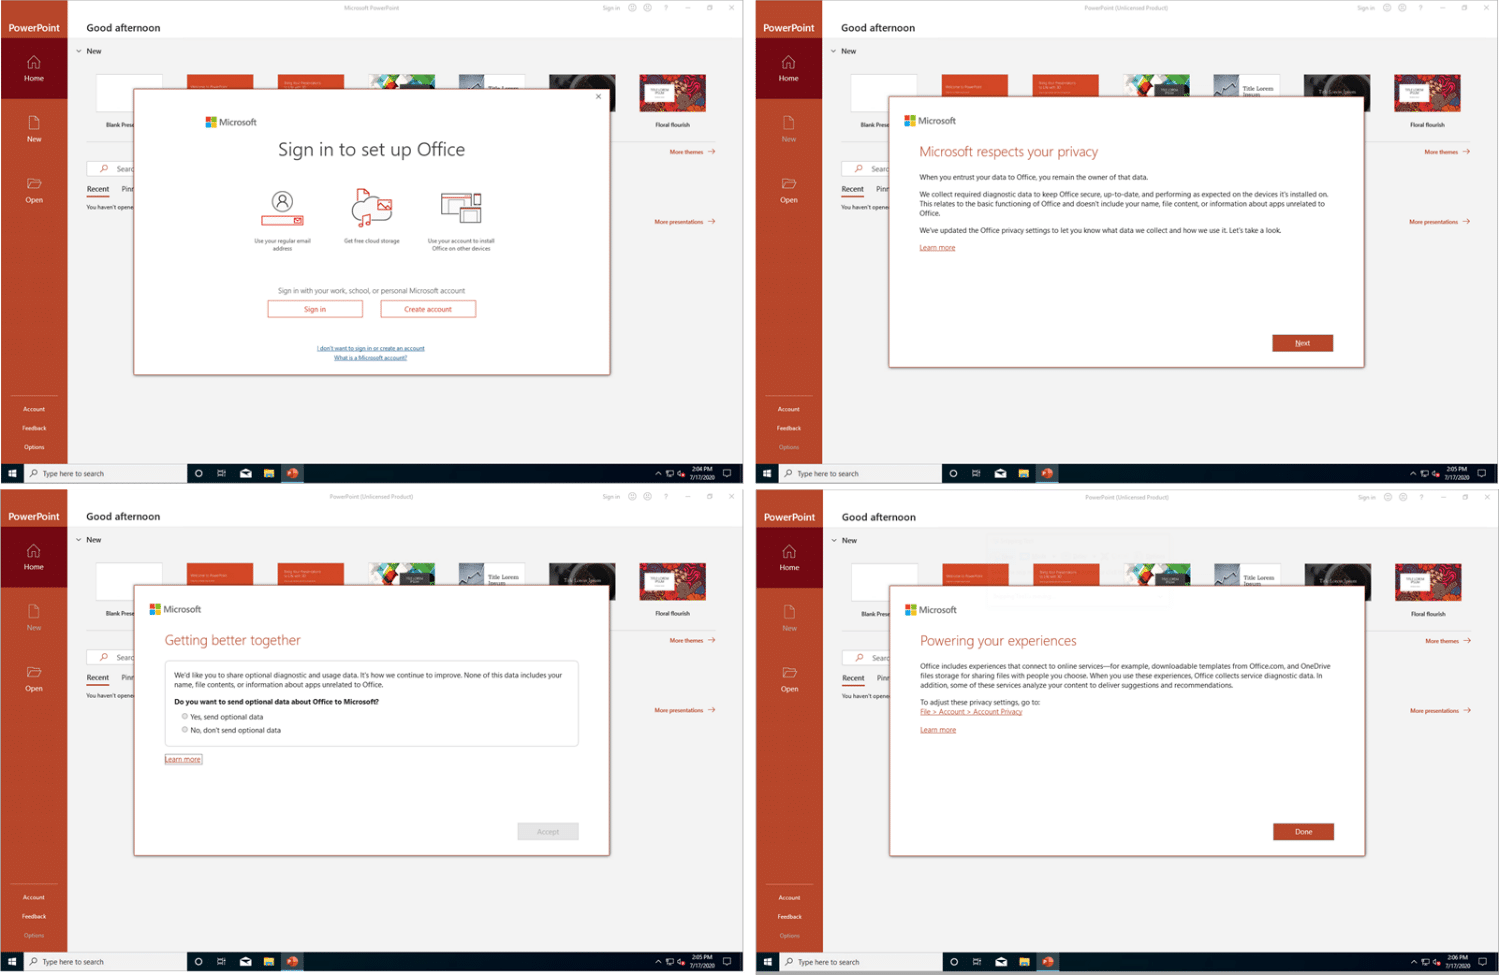
Task: Click 'More themes' in 'Powering your experiences' screenshot
Action: (1448, 641)
